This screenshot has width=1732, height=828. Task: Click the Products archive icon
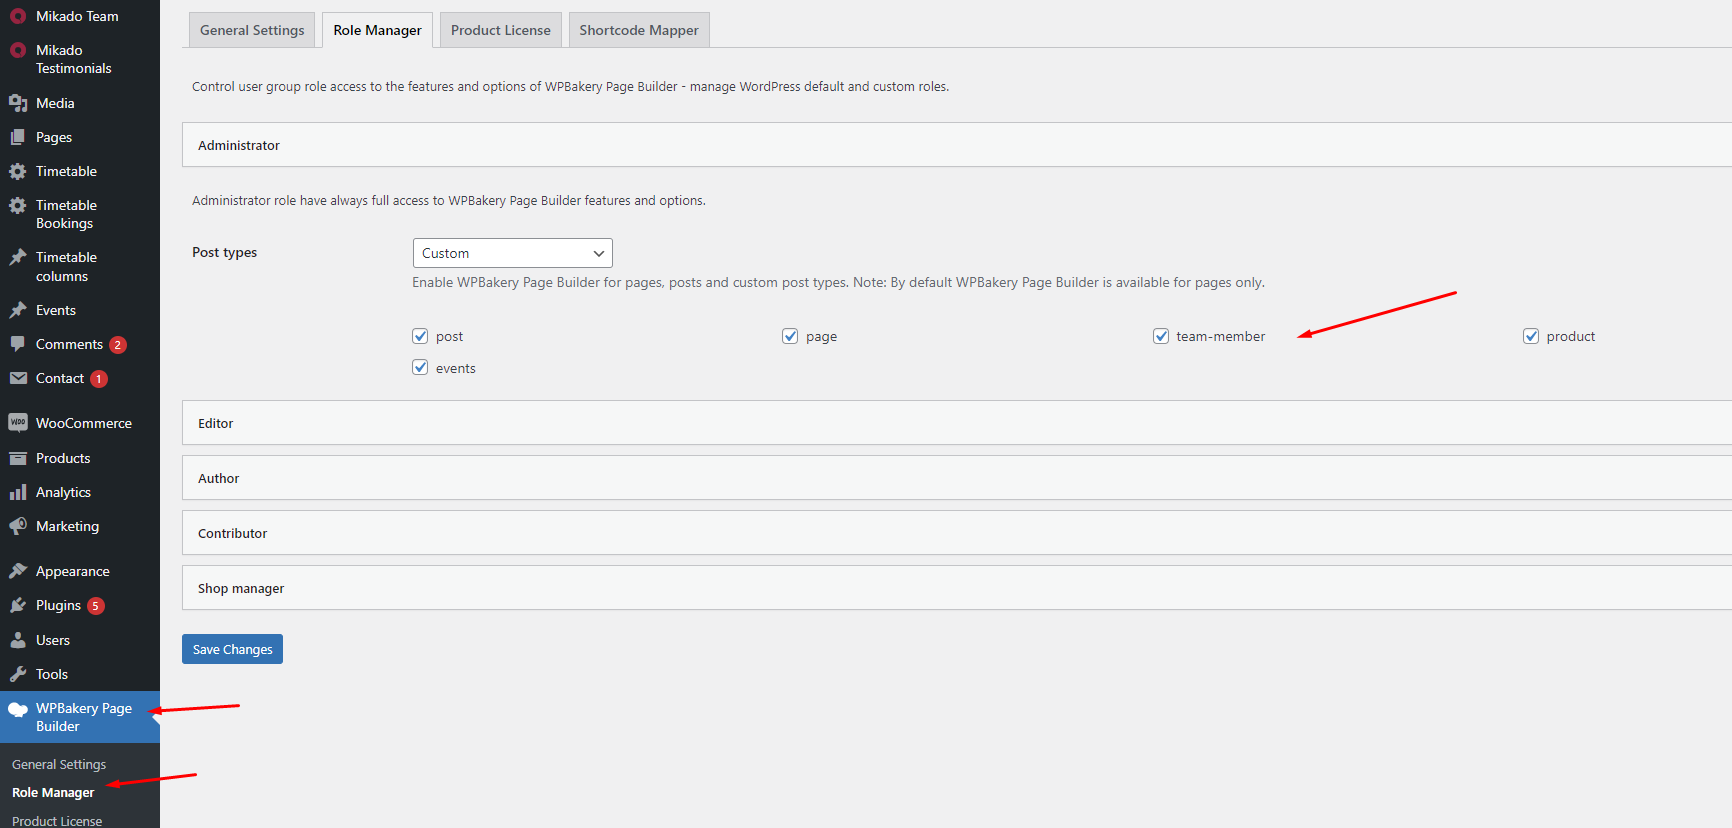point(18,458)
